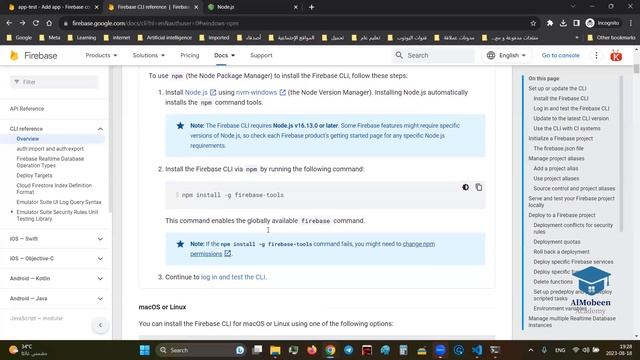Collapse the left navigation panel arrow
The height and width of the screenshot is (360, 640).
coord(100,325)
